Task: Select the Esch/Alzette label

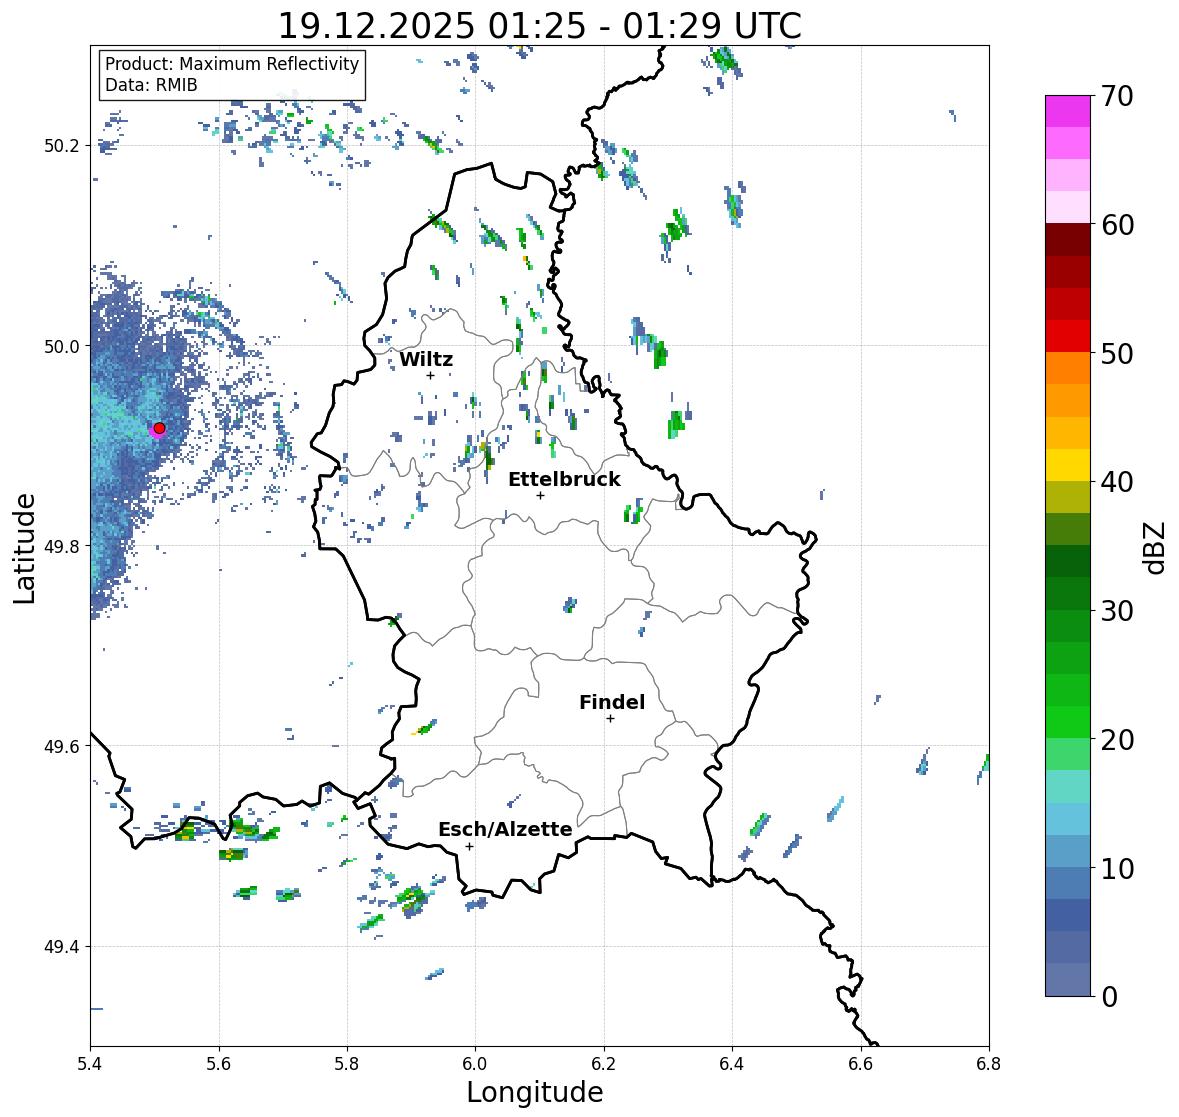Action: point(505,829)
